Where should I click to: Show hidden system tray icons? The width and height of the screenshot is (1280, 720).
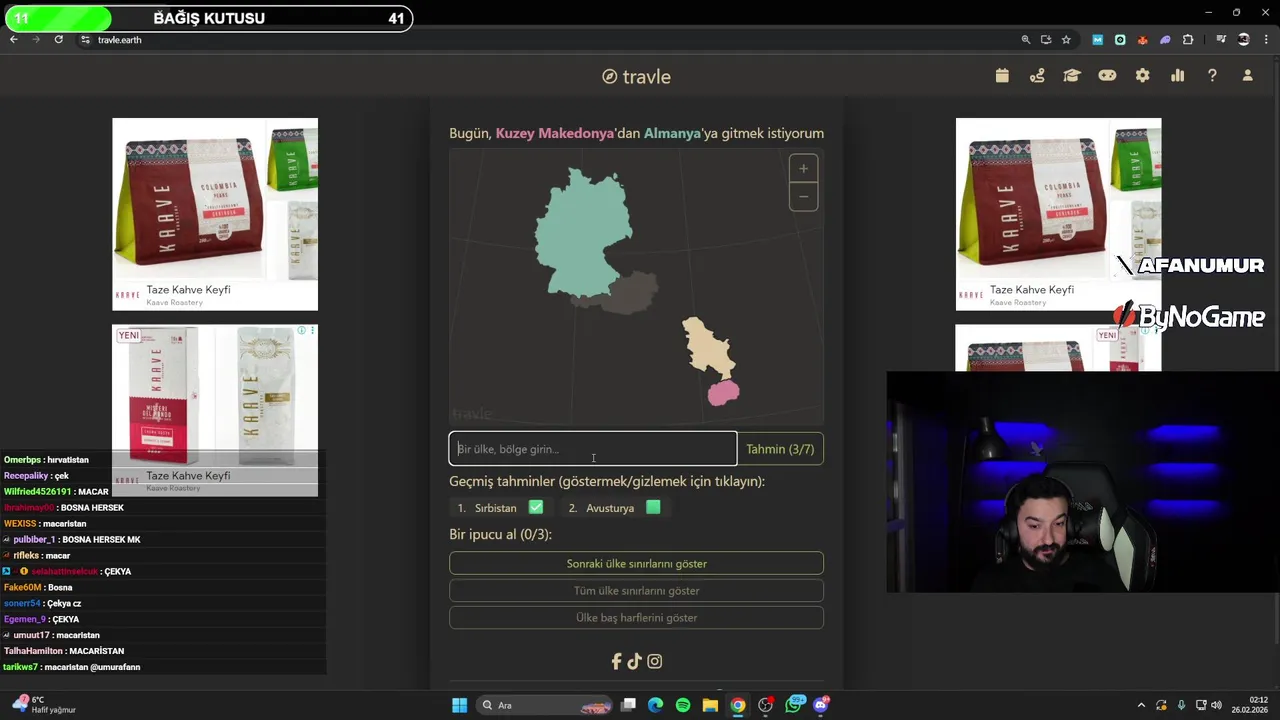click(x=1141, y=705)
